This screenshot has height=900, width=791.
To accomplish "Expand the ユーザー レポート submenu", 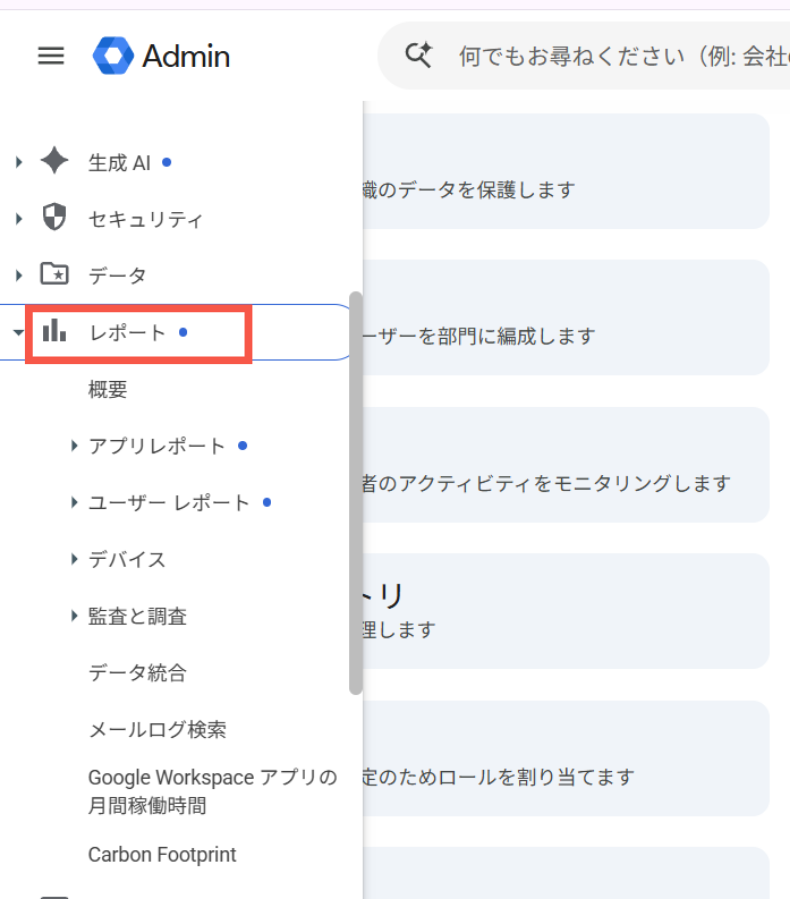I will (x=73, y=502).
